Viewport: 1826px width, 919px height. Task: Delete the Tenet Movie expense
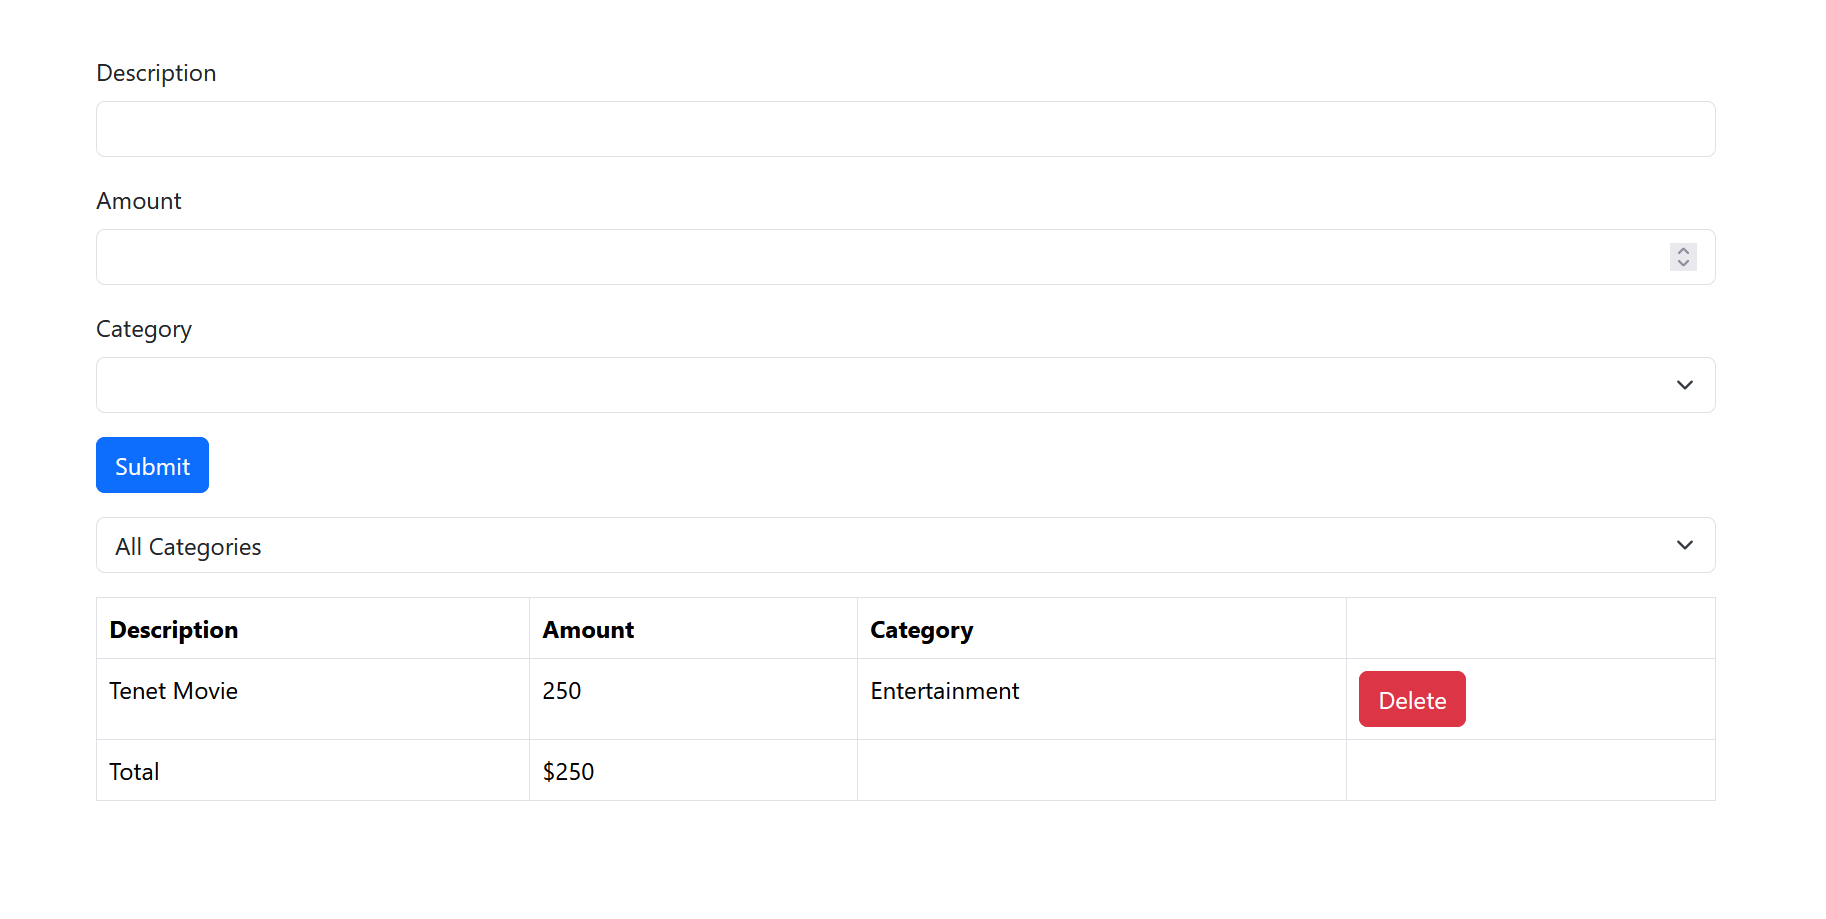[1411, 699]
